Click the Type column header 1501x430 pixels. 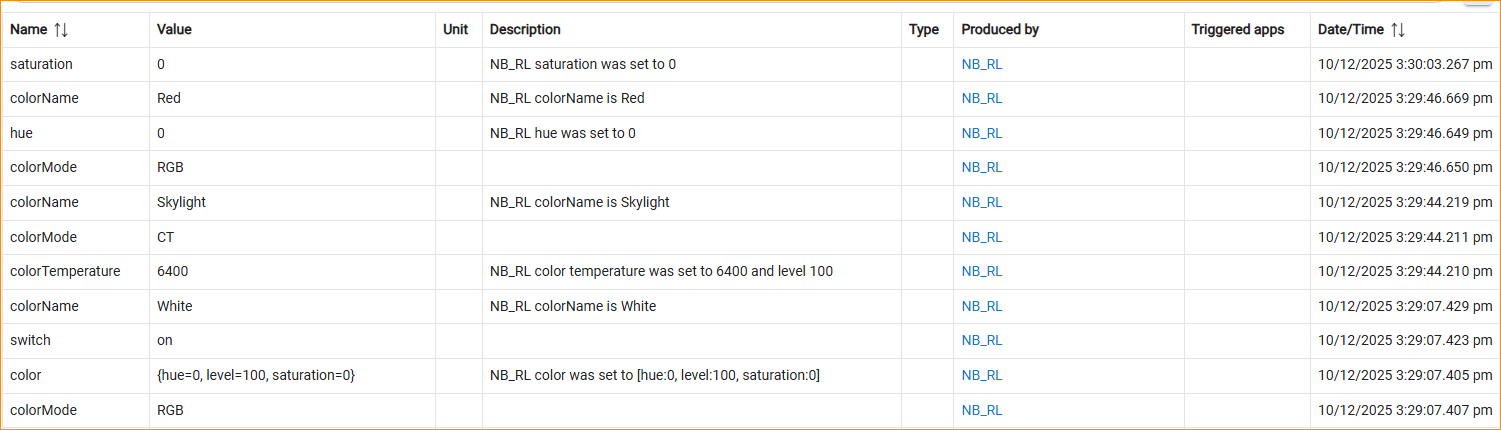point(924,30)
